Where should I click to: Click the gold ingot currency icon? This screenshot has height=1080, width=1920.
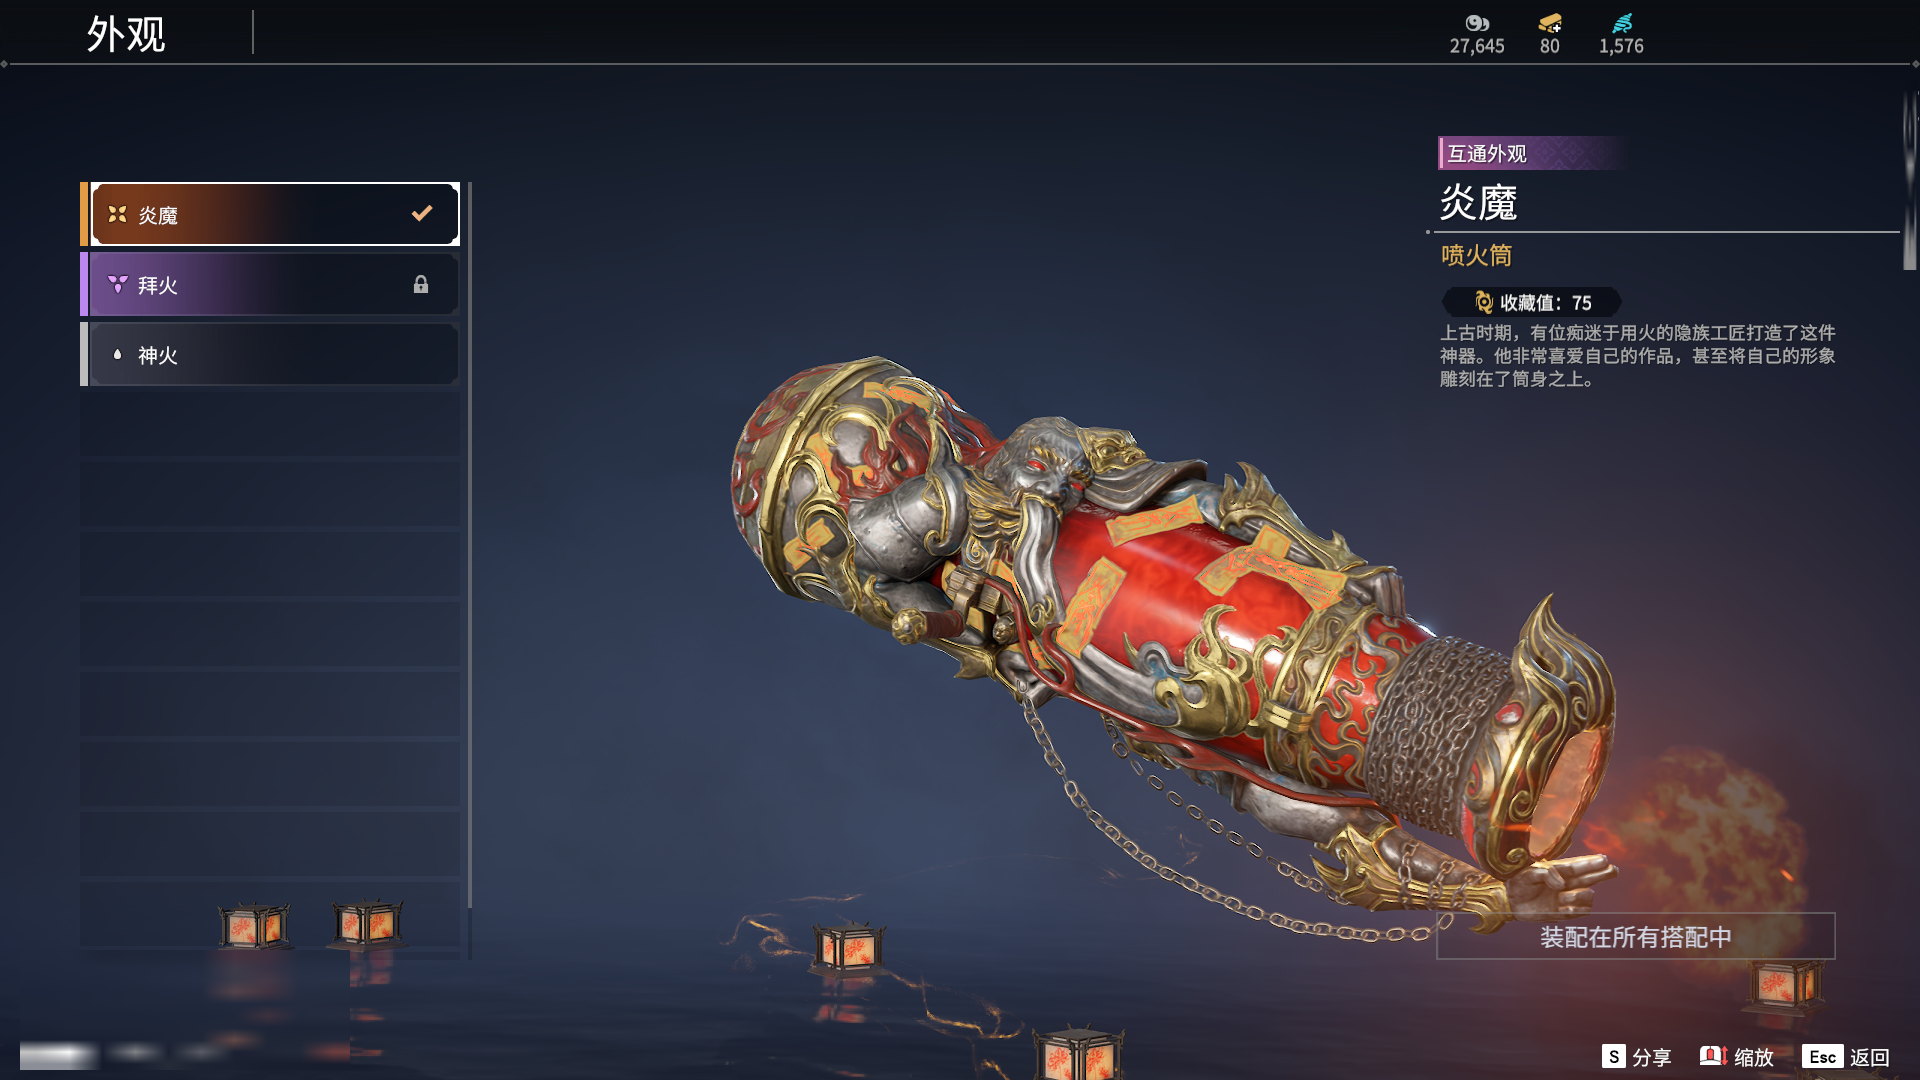point(1550,23)
